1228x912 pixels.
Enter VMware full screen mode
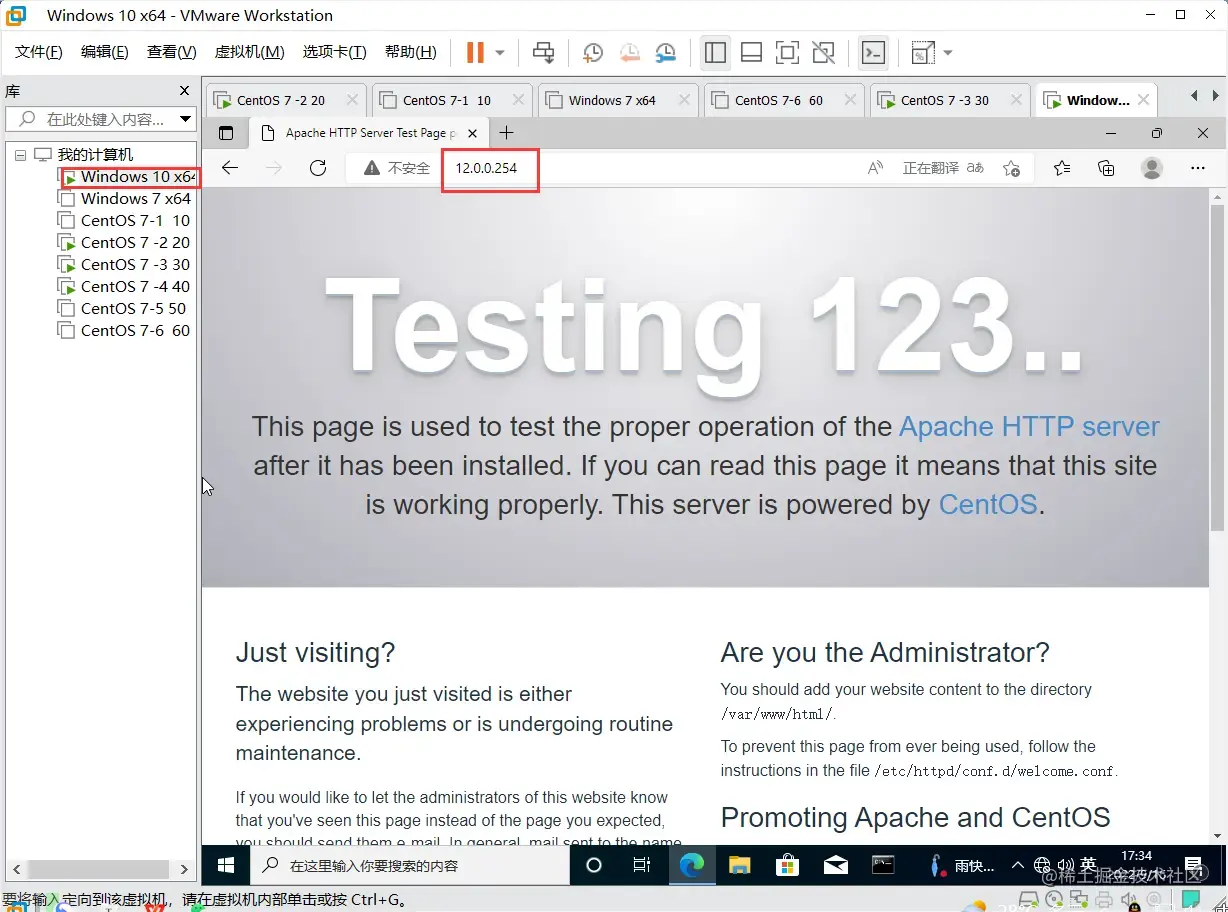pos(787,52)
